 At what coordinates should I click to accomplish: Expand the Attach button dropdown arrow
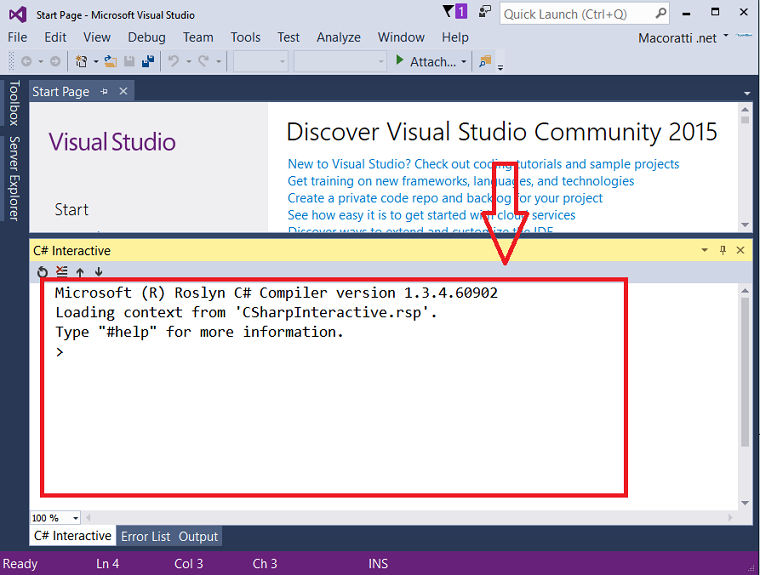click(464, 62)
